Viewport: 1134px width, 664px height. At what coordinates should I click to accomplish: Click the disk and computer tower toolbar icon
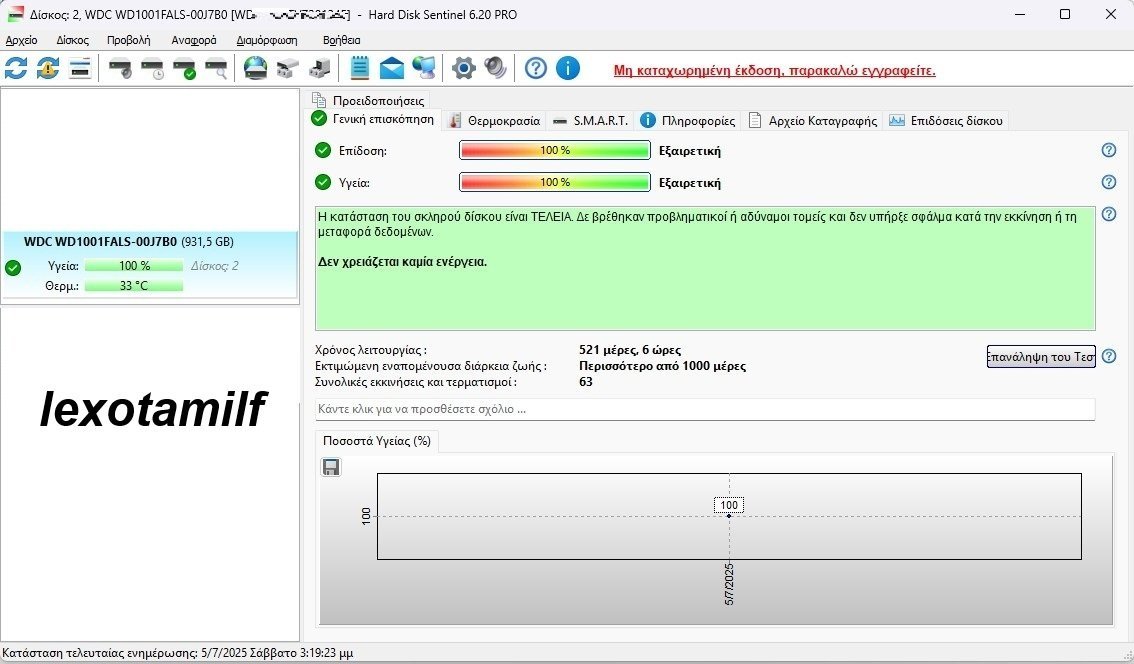320,69
